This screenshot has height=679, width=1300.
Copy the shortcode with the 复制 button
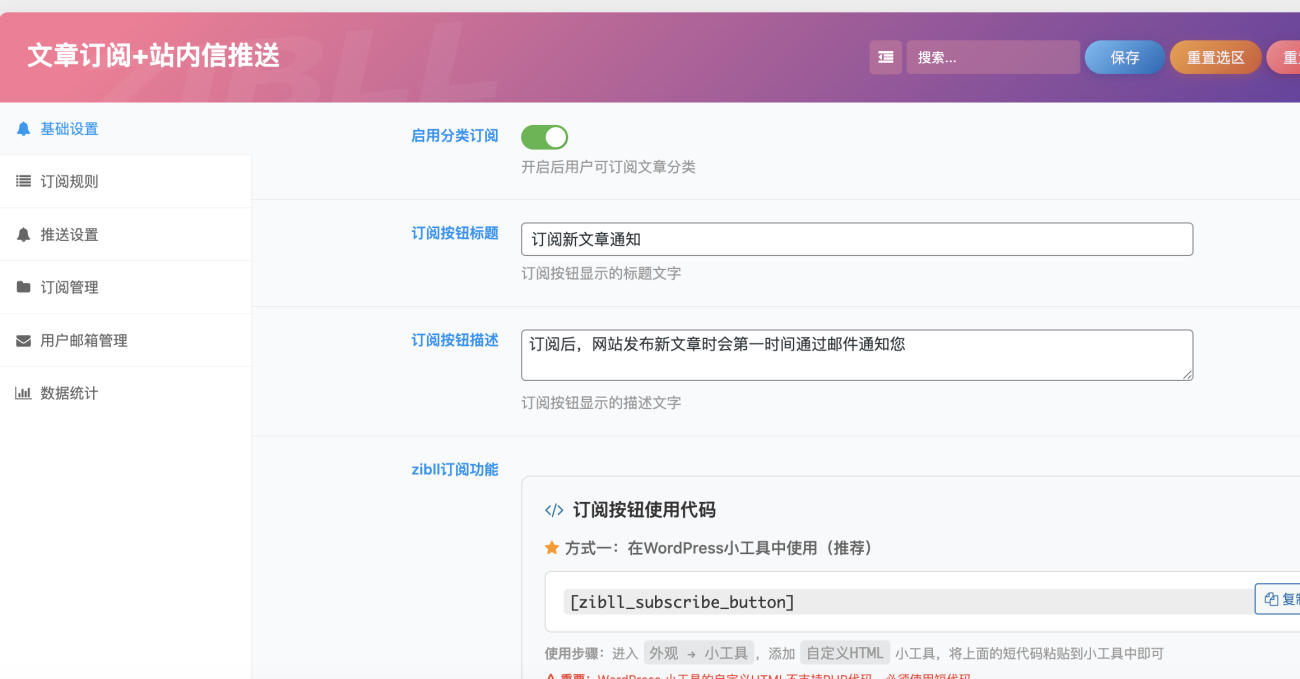tap(1279, 599)
